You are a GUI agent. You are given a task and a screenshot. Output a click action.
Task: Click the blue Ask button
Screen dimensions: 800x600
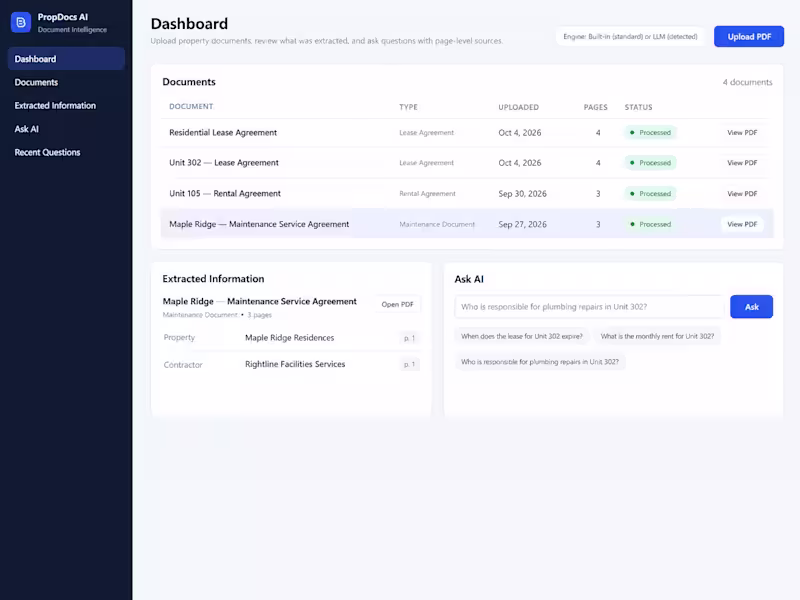coord(751,307)
